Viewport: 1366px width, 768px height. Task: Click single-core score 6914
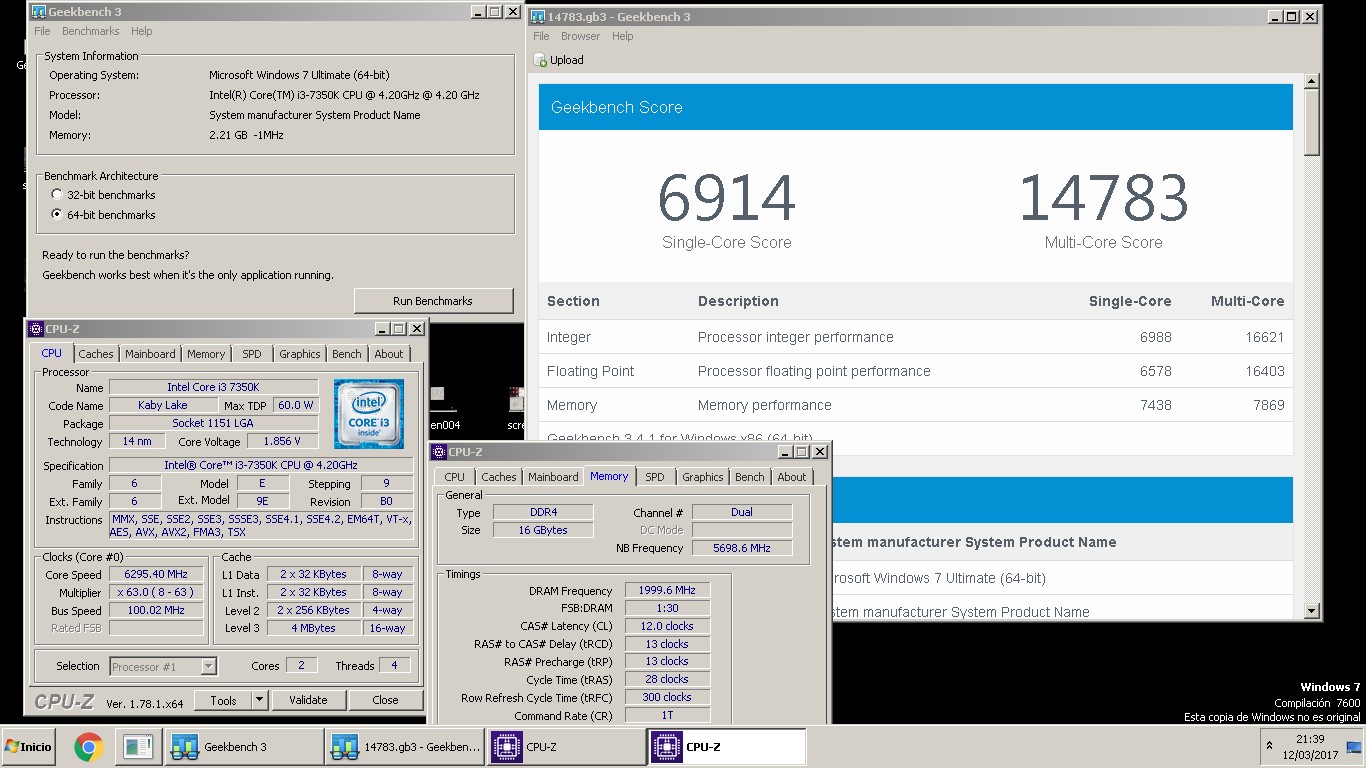[727, 198]
